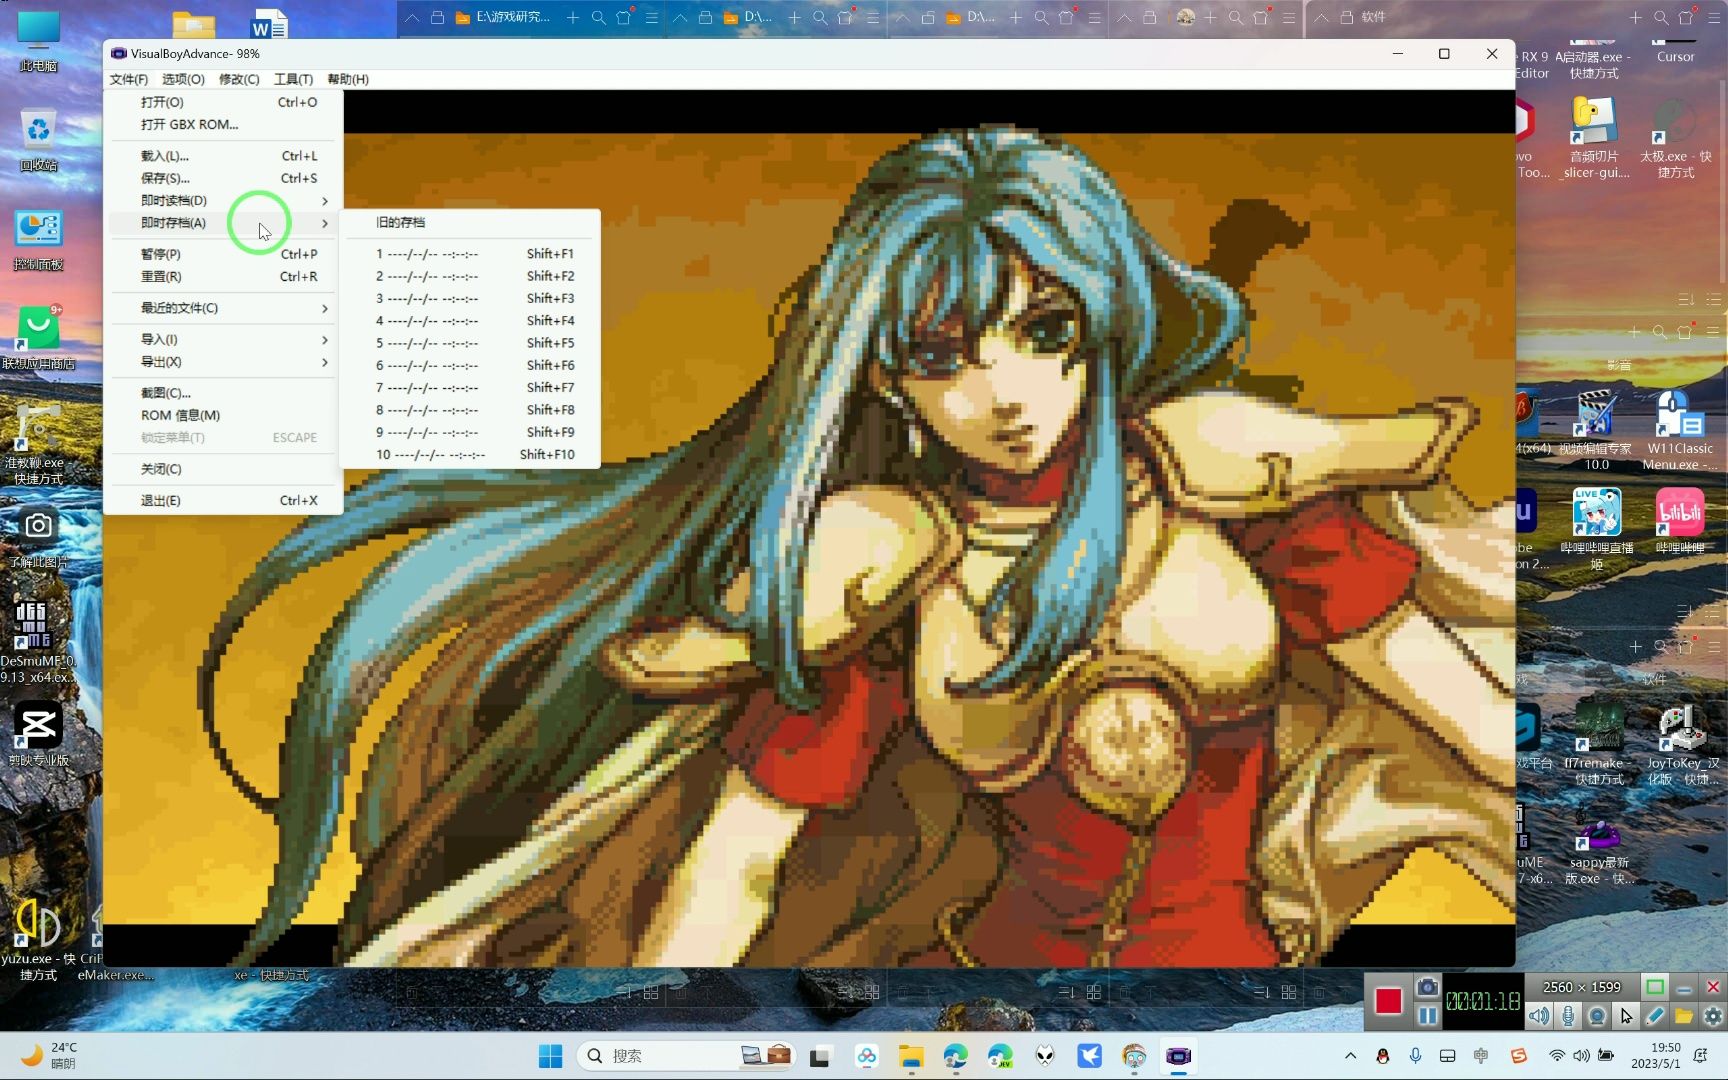This screenshot has width=1728, height=1080.
Task: Open the recorder pencil annotation tool
Action: point(1655,1016)
